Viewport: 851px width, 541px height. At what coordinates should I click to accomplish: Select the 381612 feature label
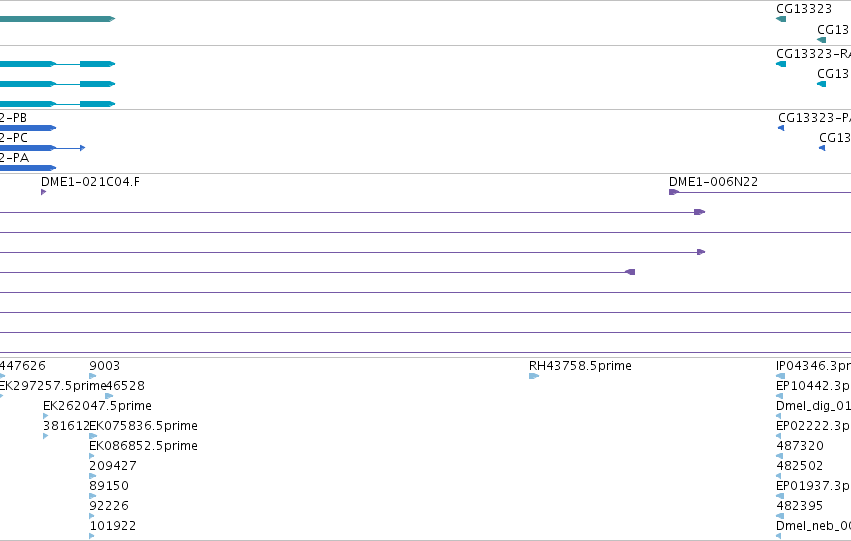(66, 426)
